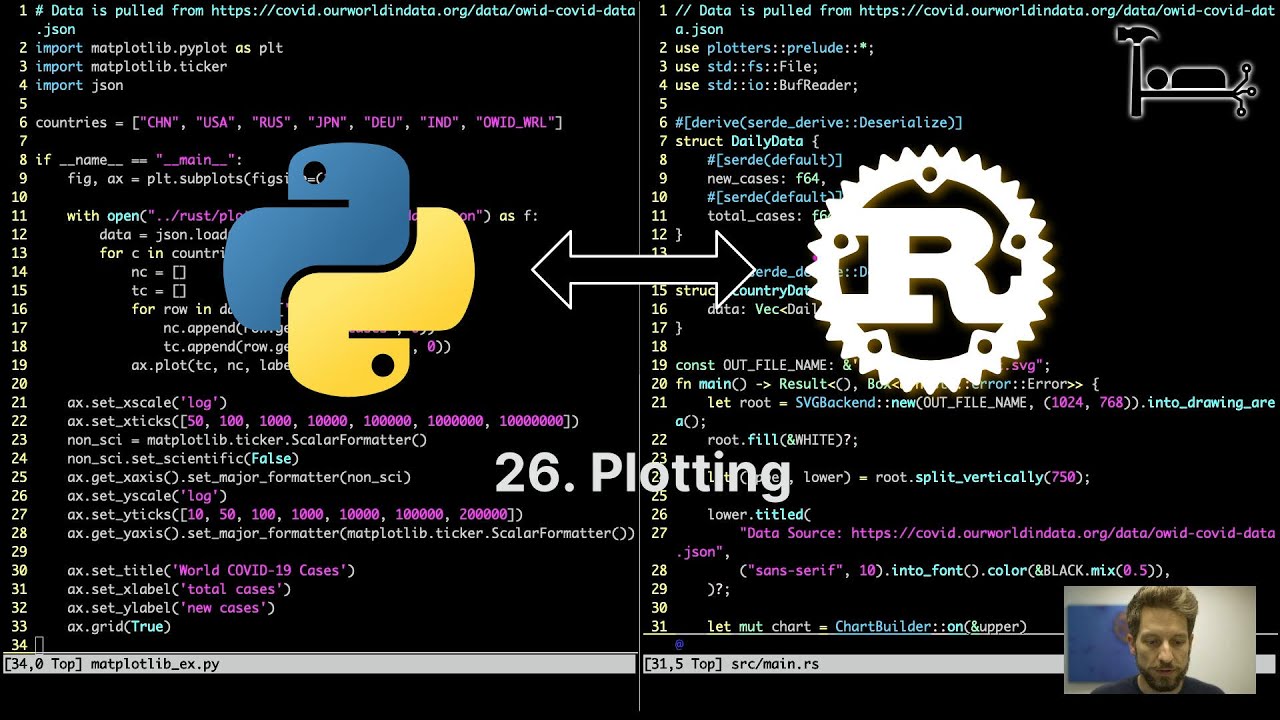Click the 'new_cases: f64,' field line

click(767, 179)
